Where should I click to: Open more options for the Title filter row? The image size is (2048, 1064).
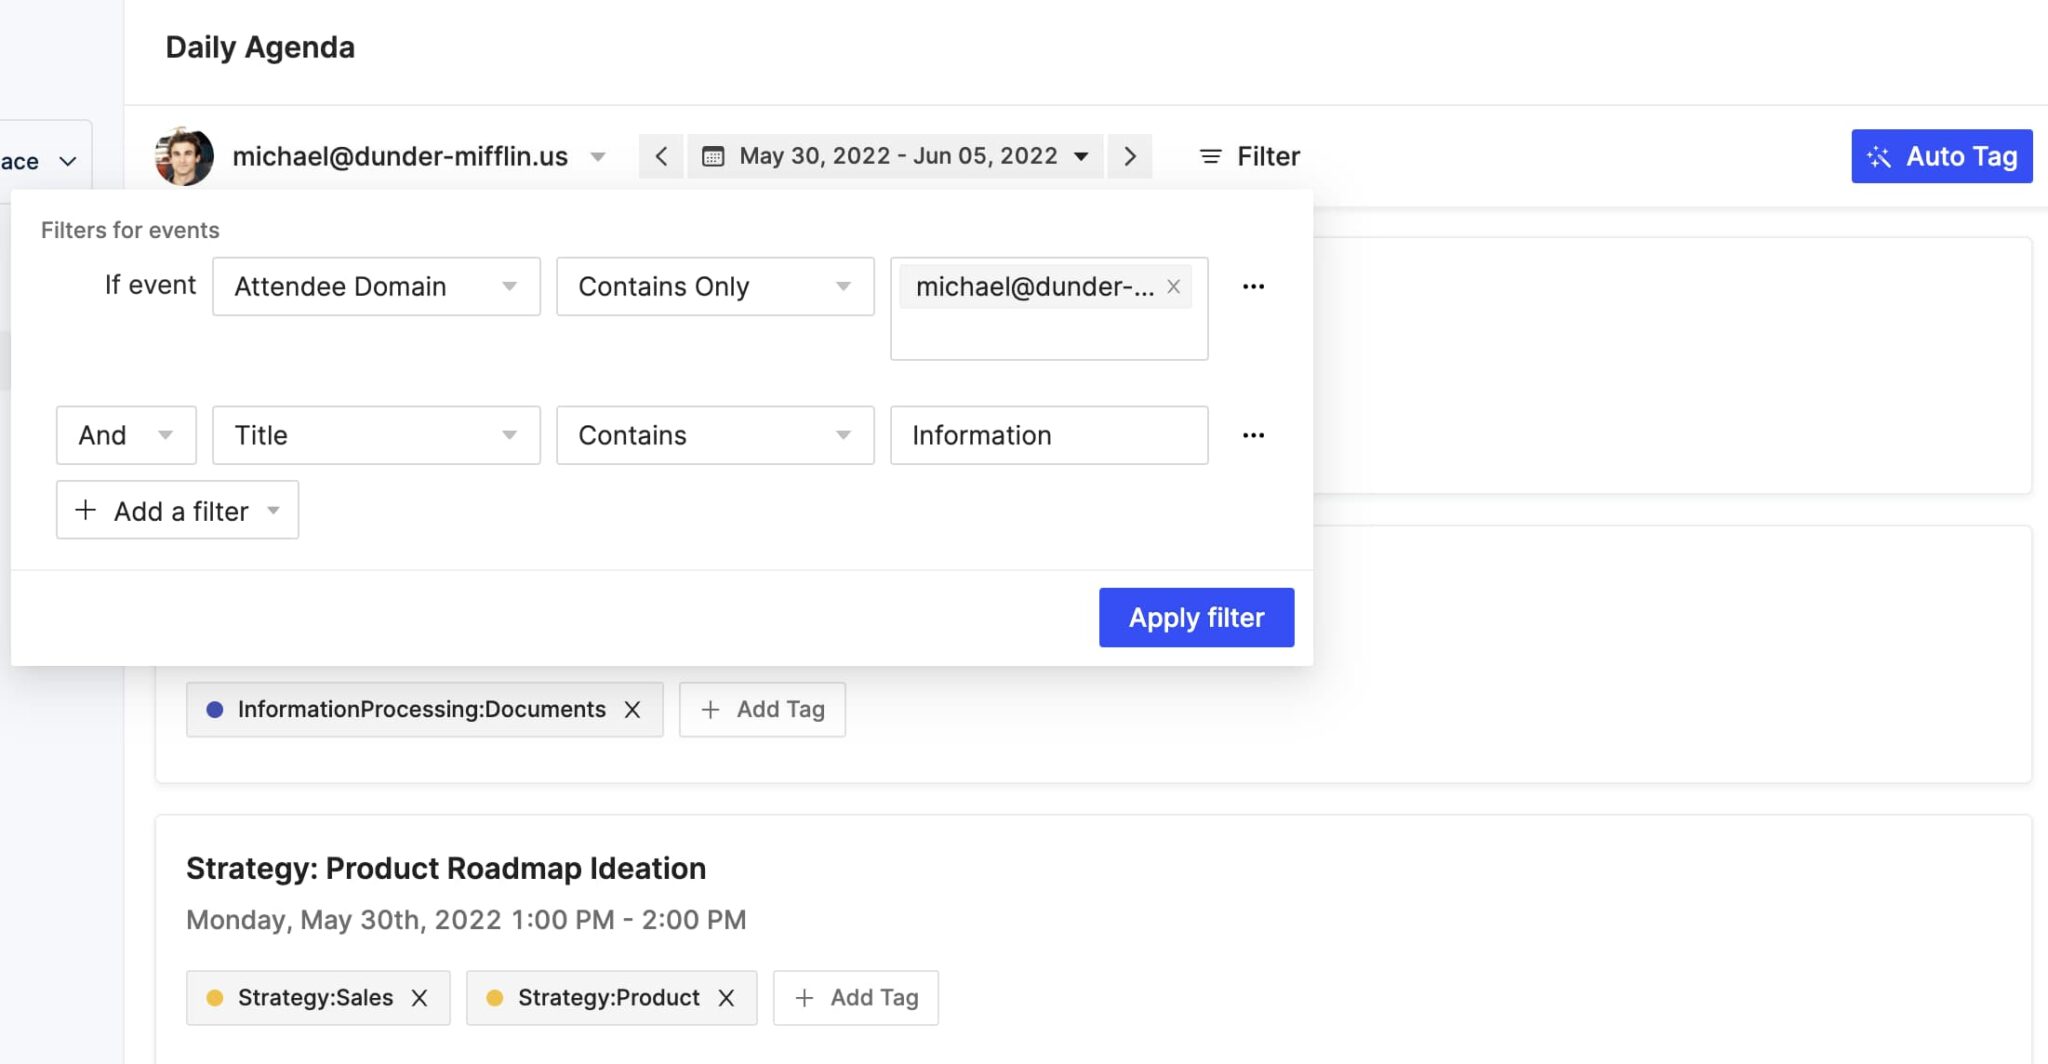(1254, 435)
